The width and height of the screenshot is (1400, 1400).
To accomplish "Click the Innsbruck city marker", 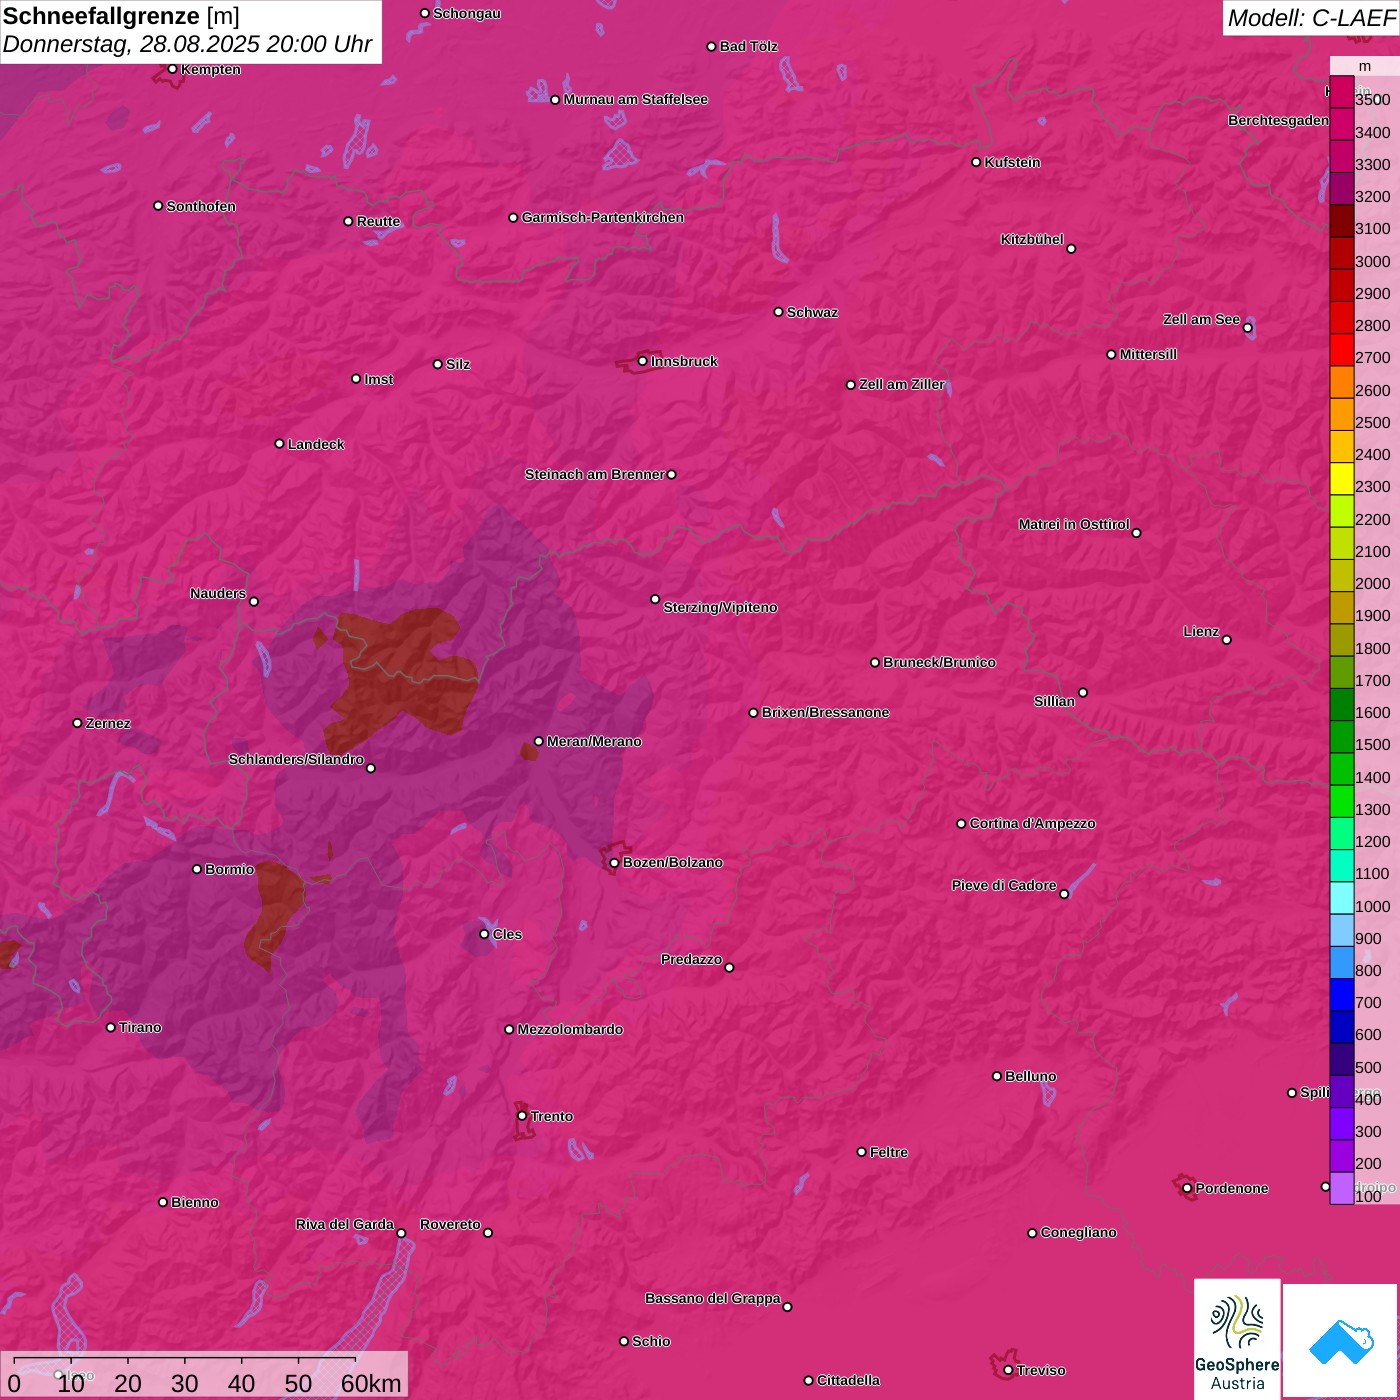I will [x=643, y=361].
